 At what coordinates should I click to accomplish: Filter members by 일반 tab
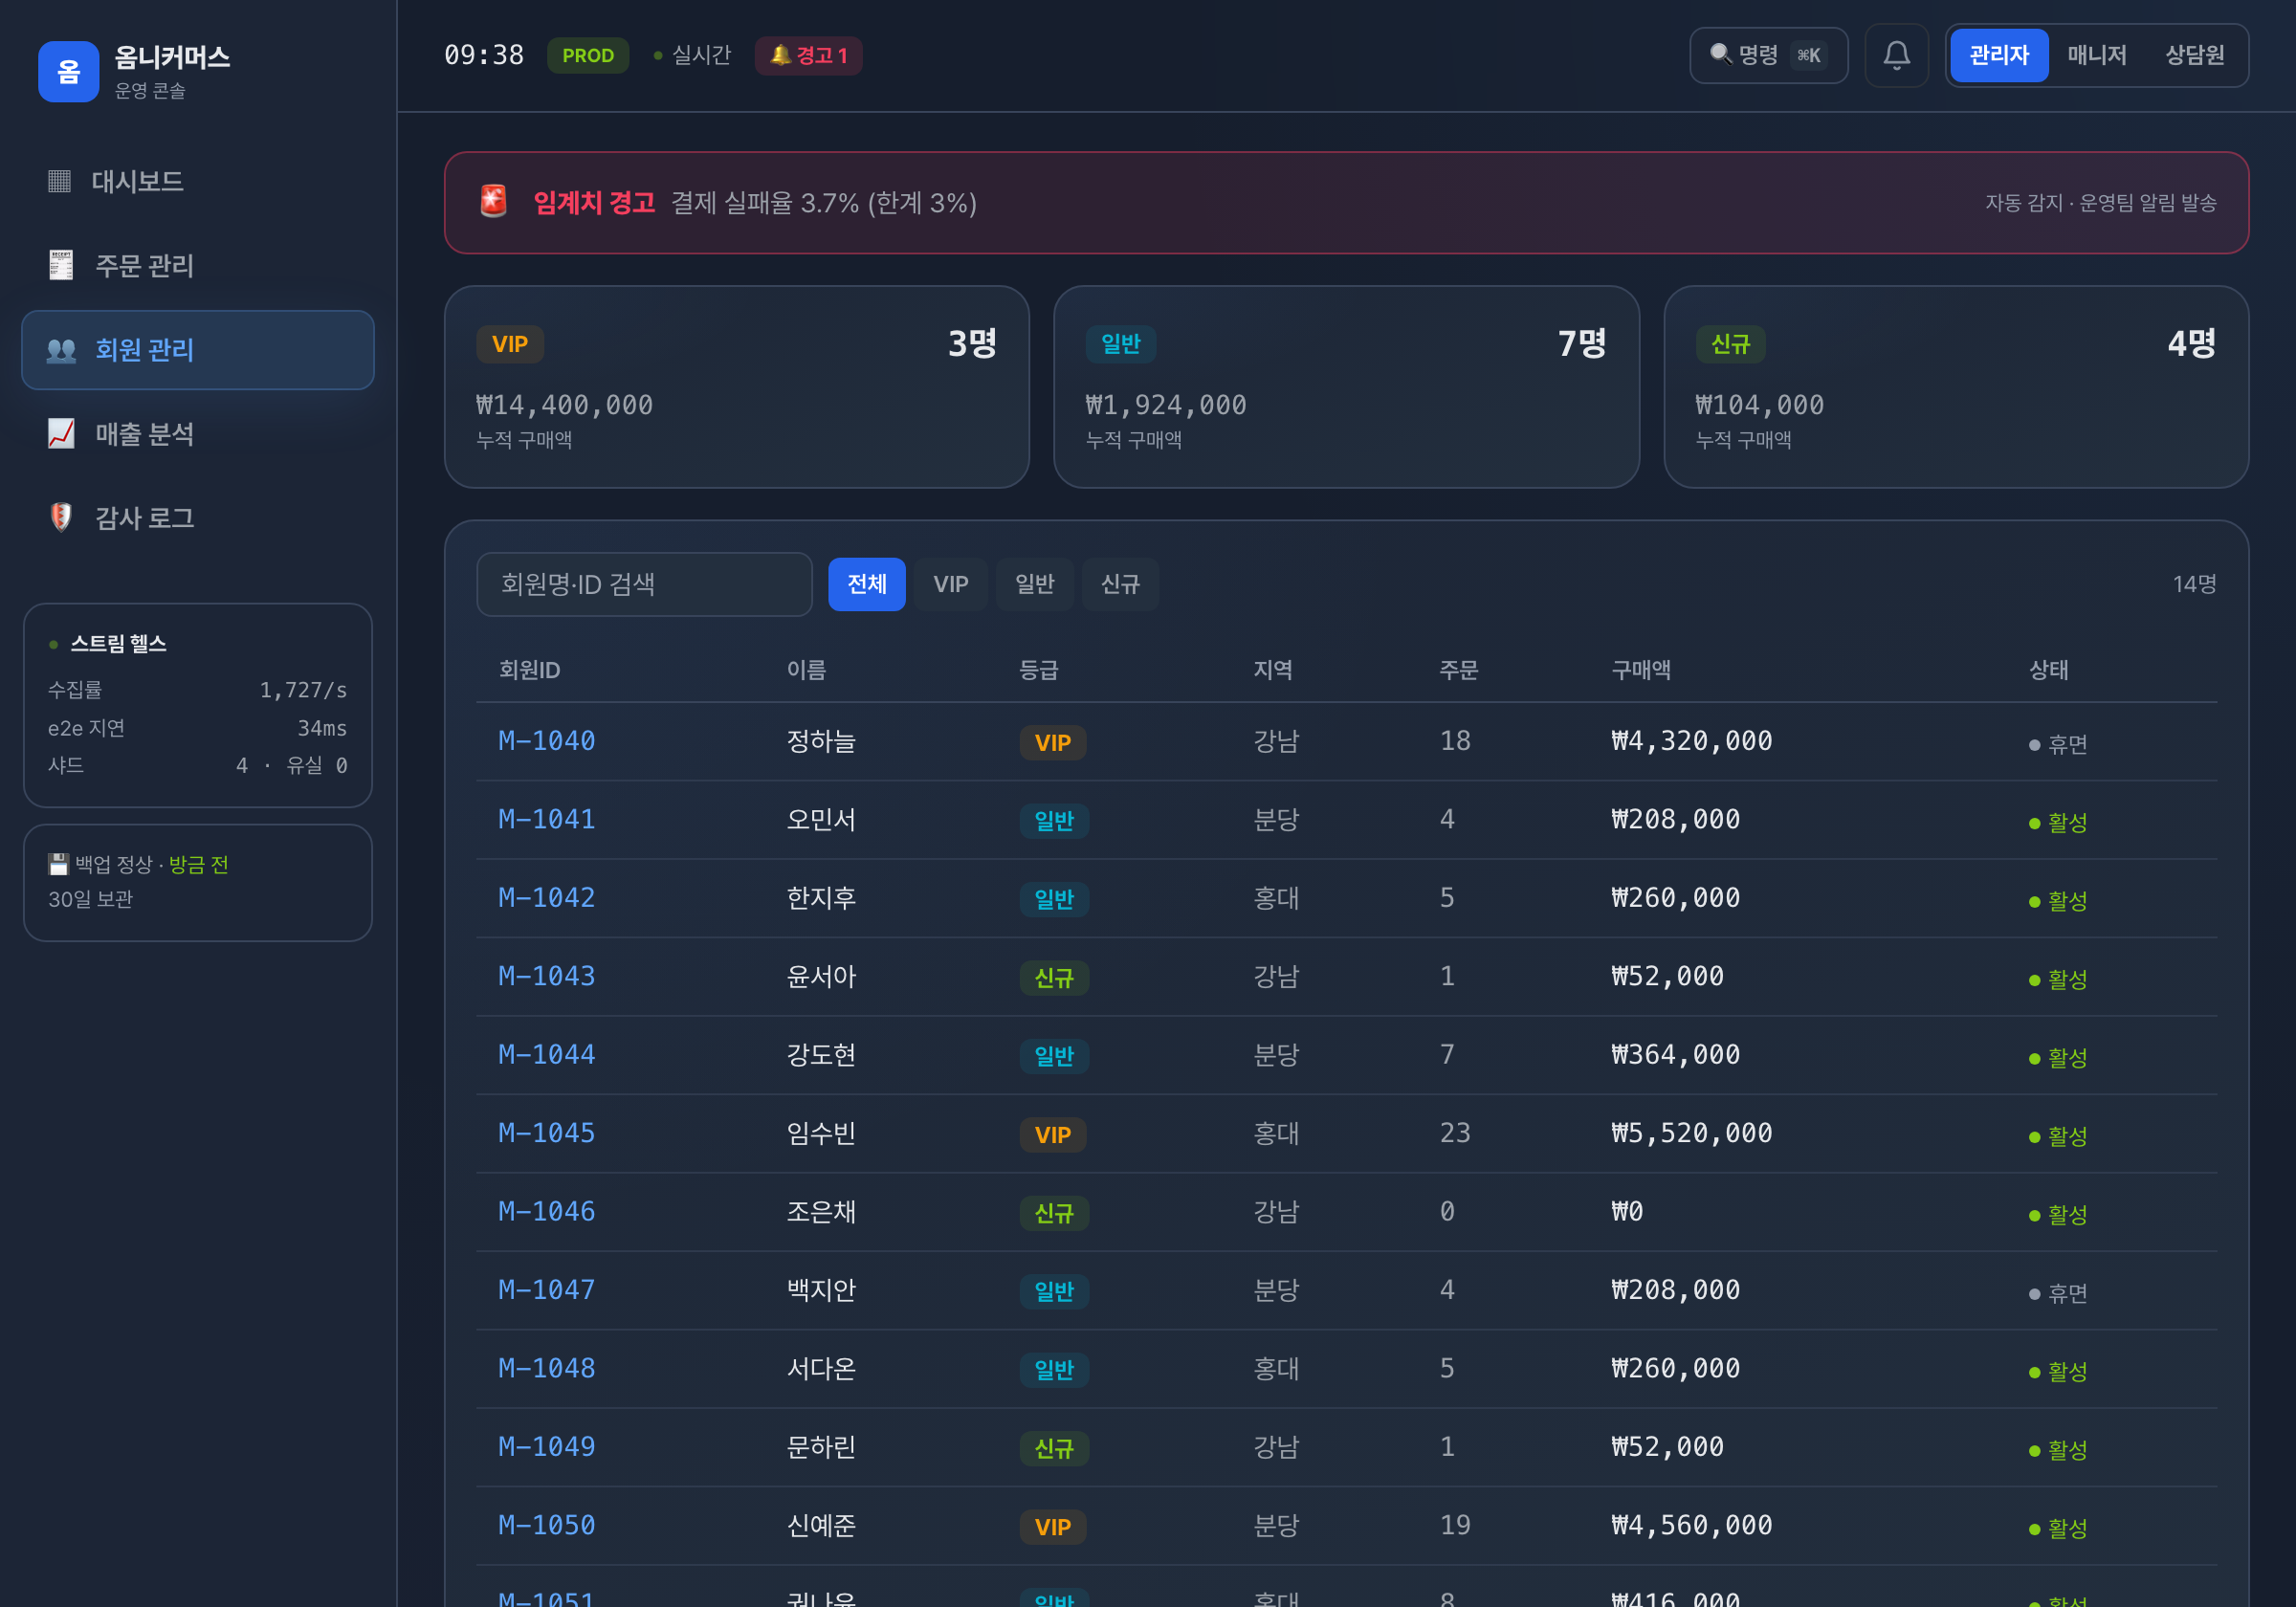click(1034, 584)
